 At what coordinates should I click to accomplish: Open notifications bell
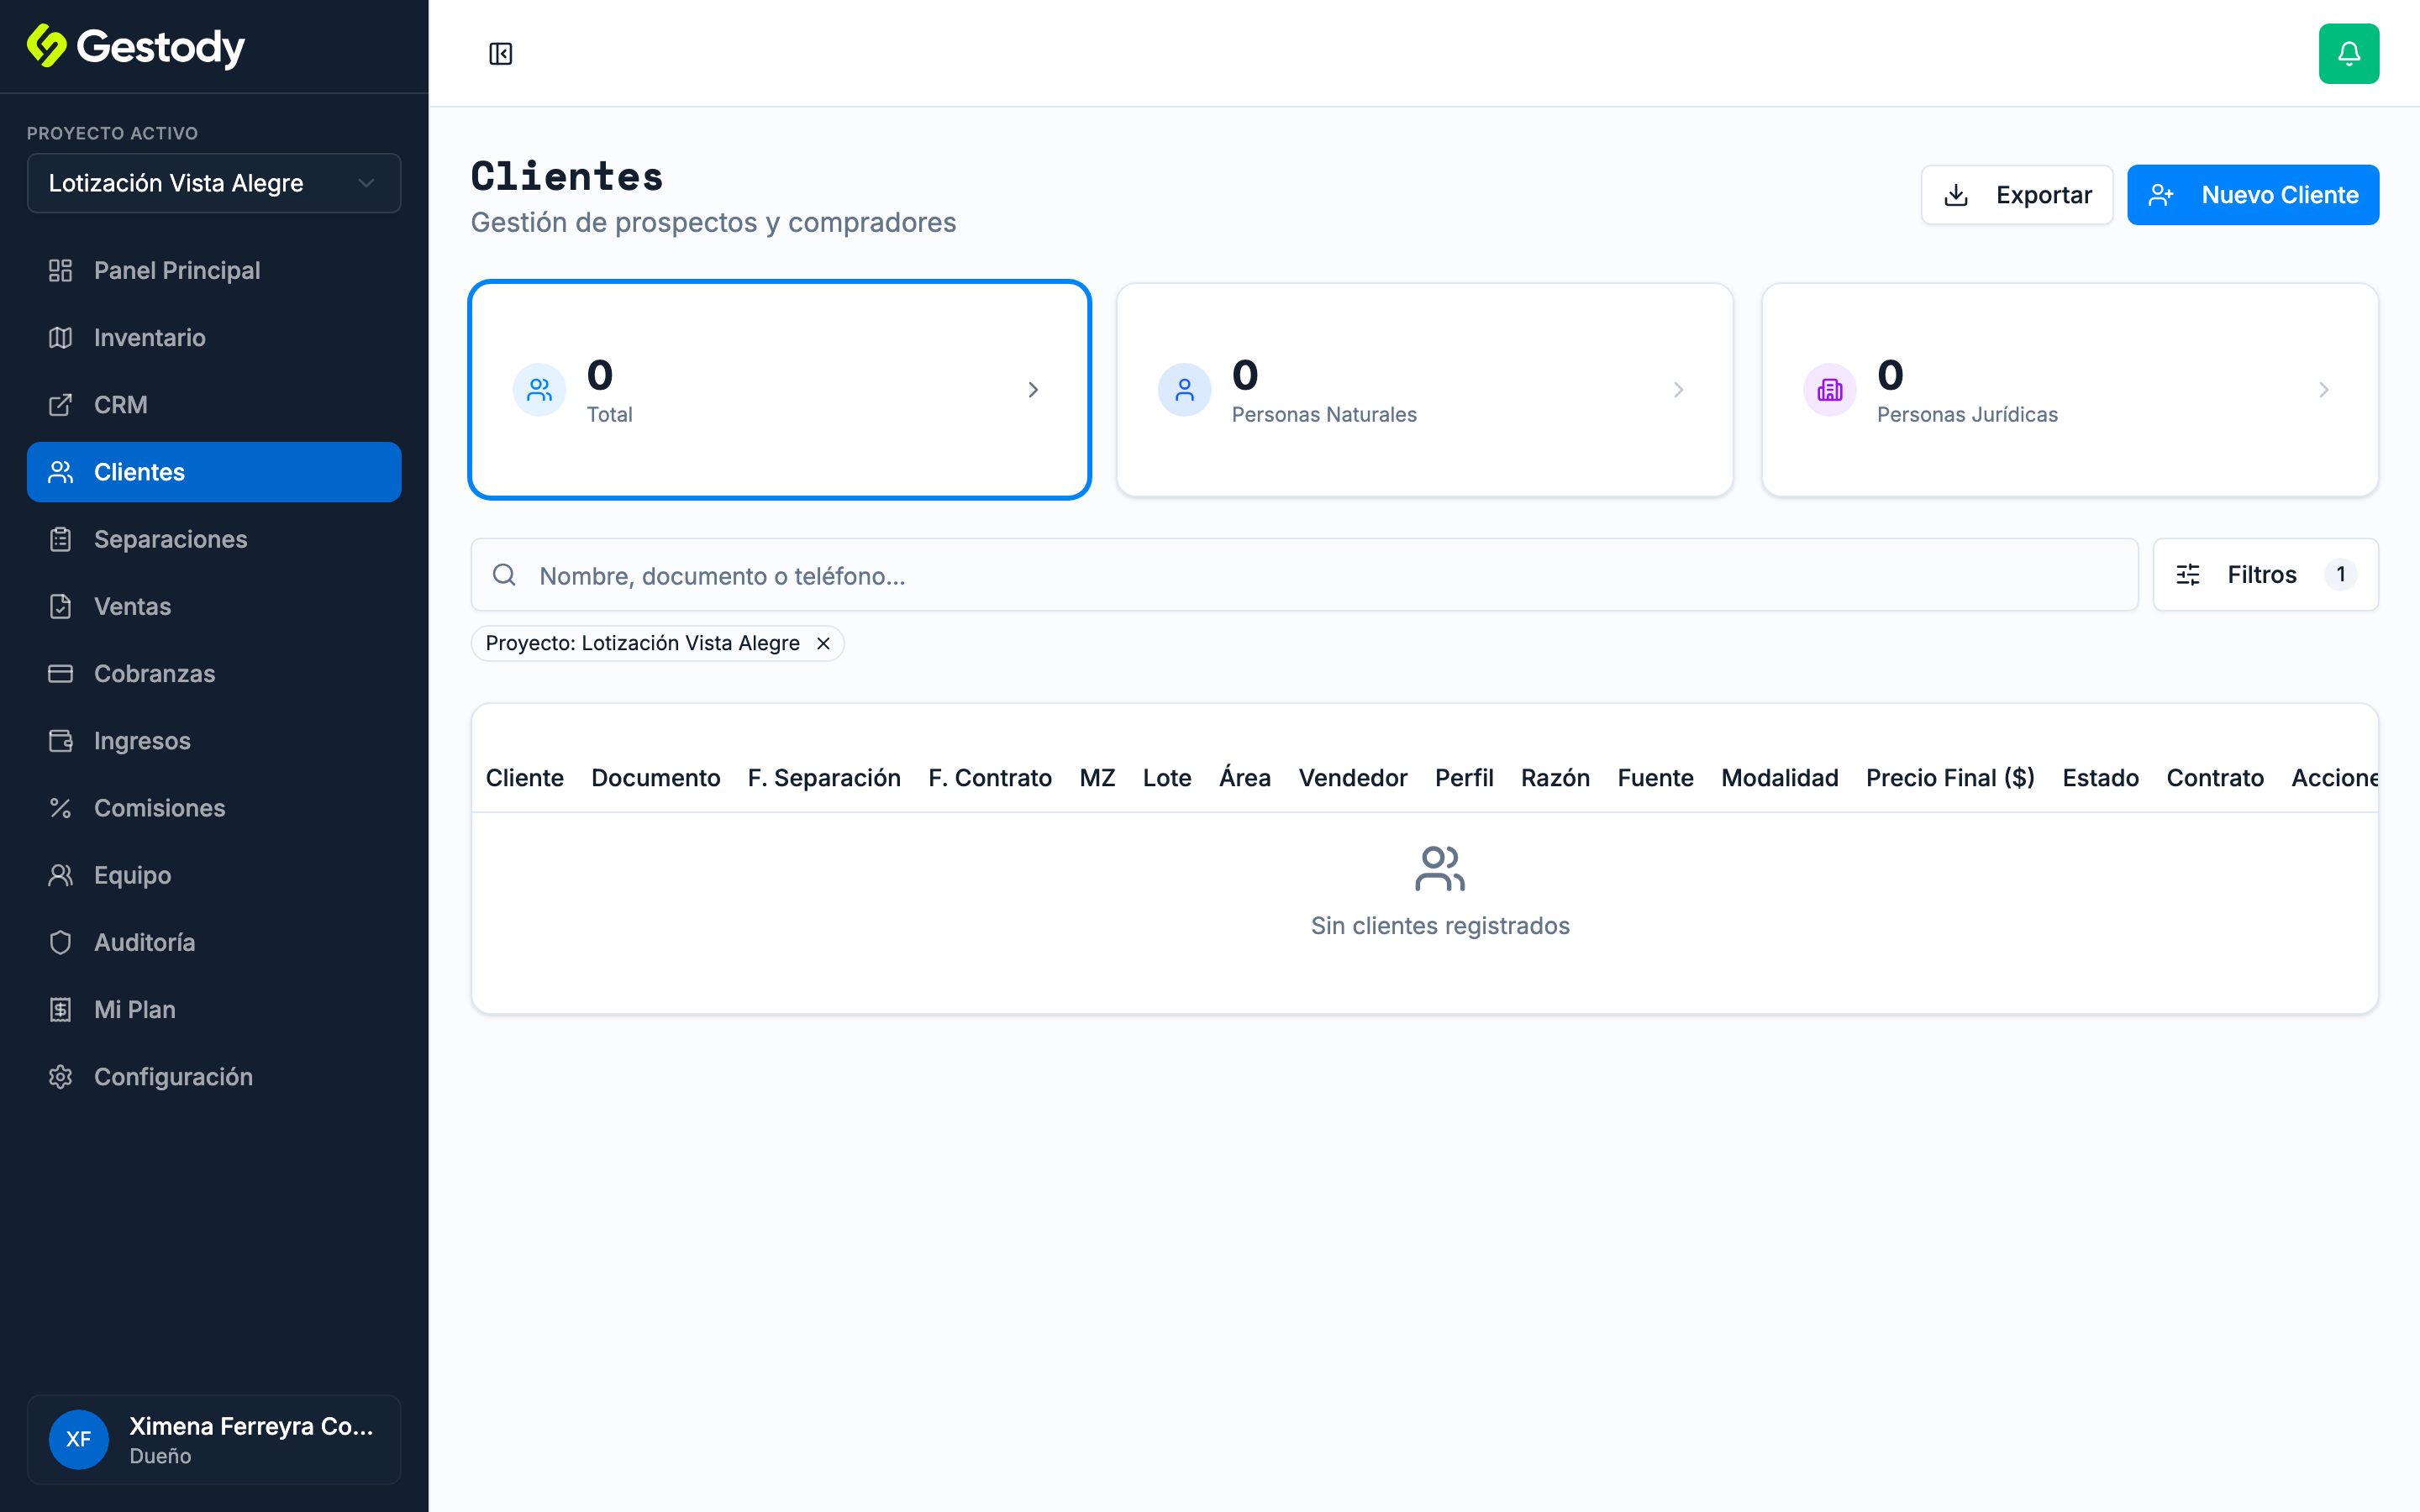click(x=2348, y=54)
